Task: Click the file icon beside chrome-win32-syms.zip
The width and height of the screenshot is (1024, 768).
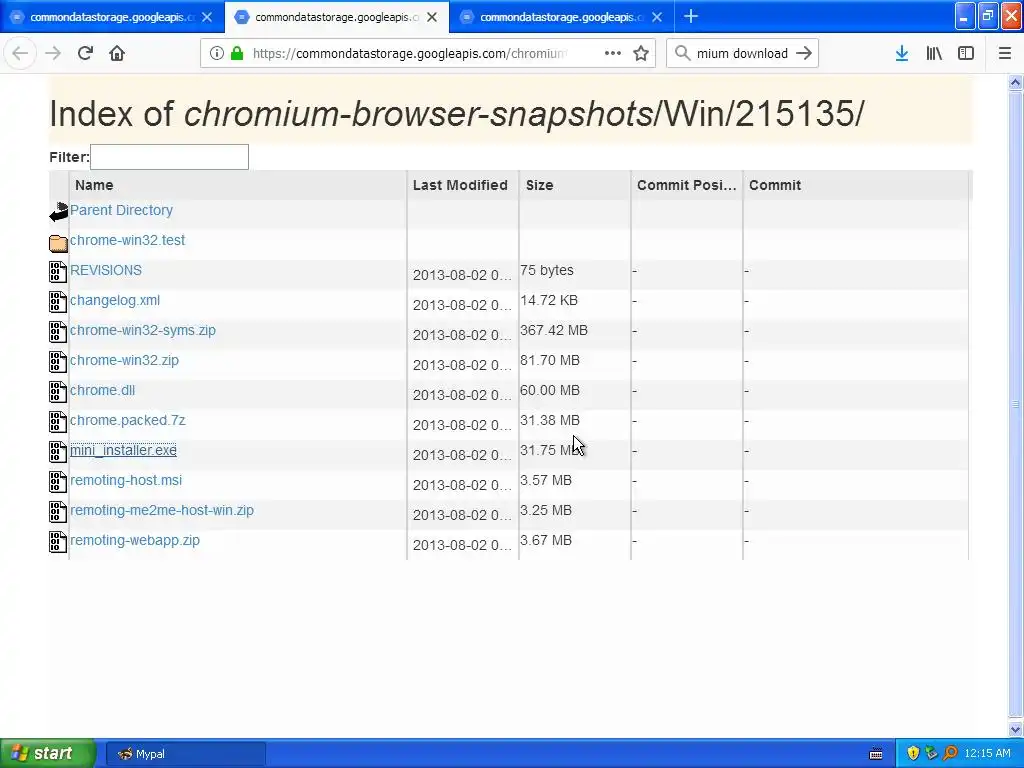Action: click(x=58, y=332)
